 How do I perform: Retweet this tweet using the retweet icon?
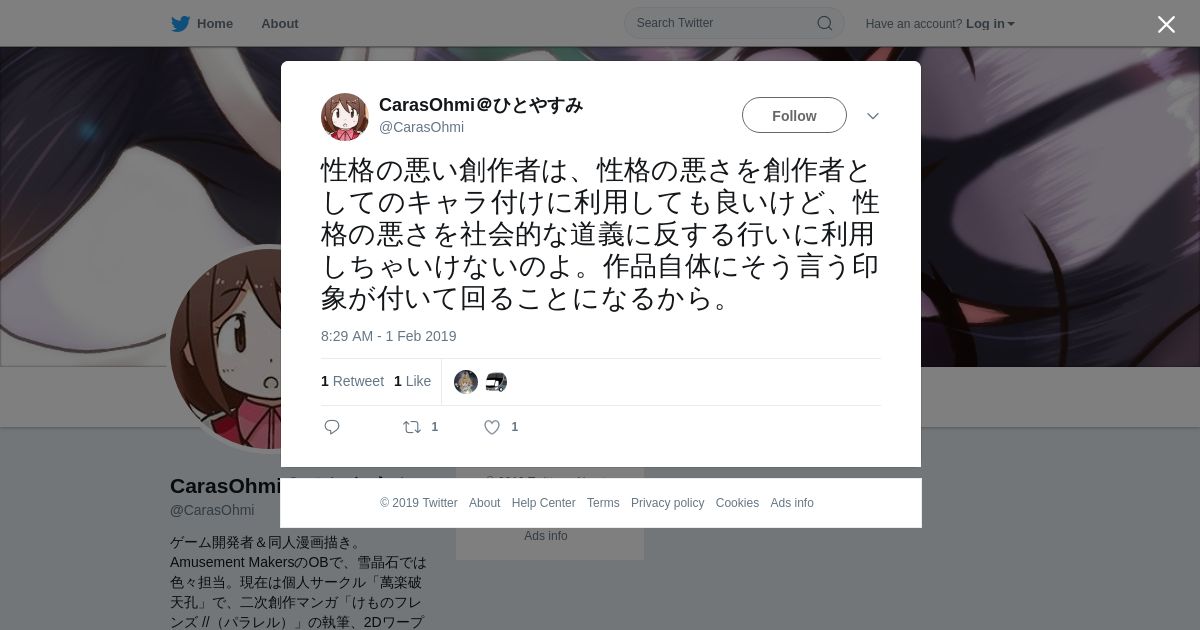tap(412, 427)
